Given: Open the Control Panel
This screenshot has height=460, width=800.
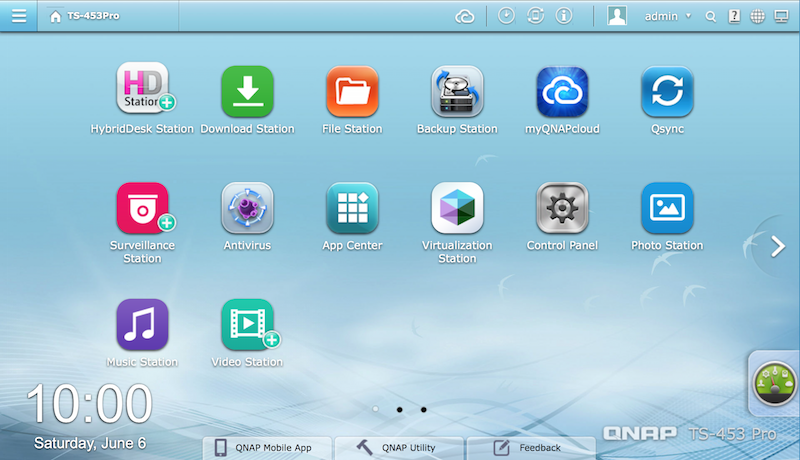Looking at the screenshot, I should tap(562, 208).
